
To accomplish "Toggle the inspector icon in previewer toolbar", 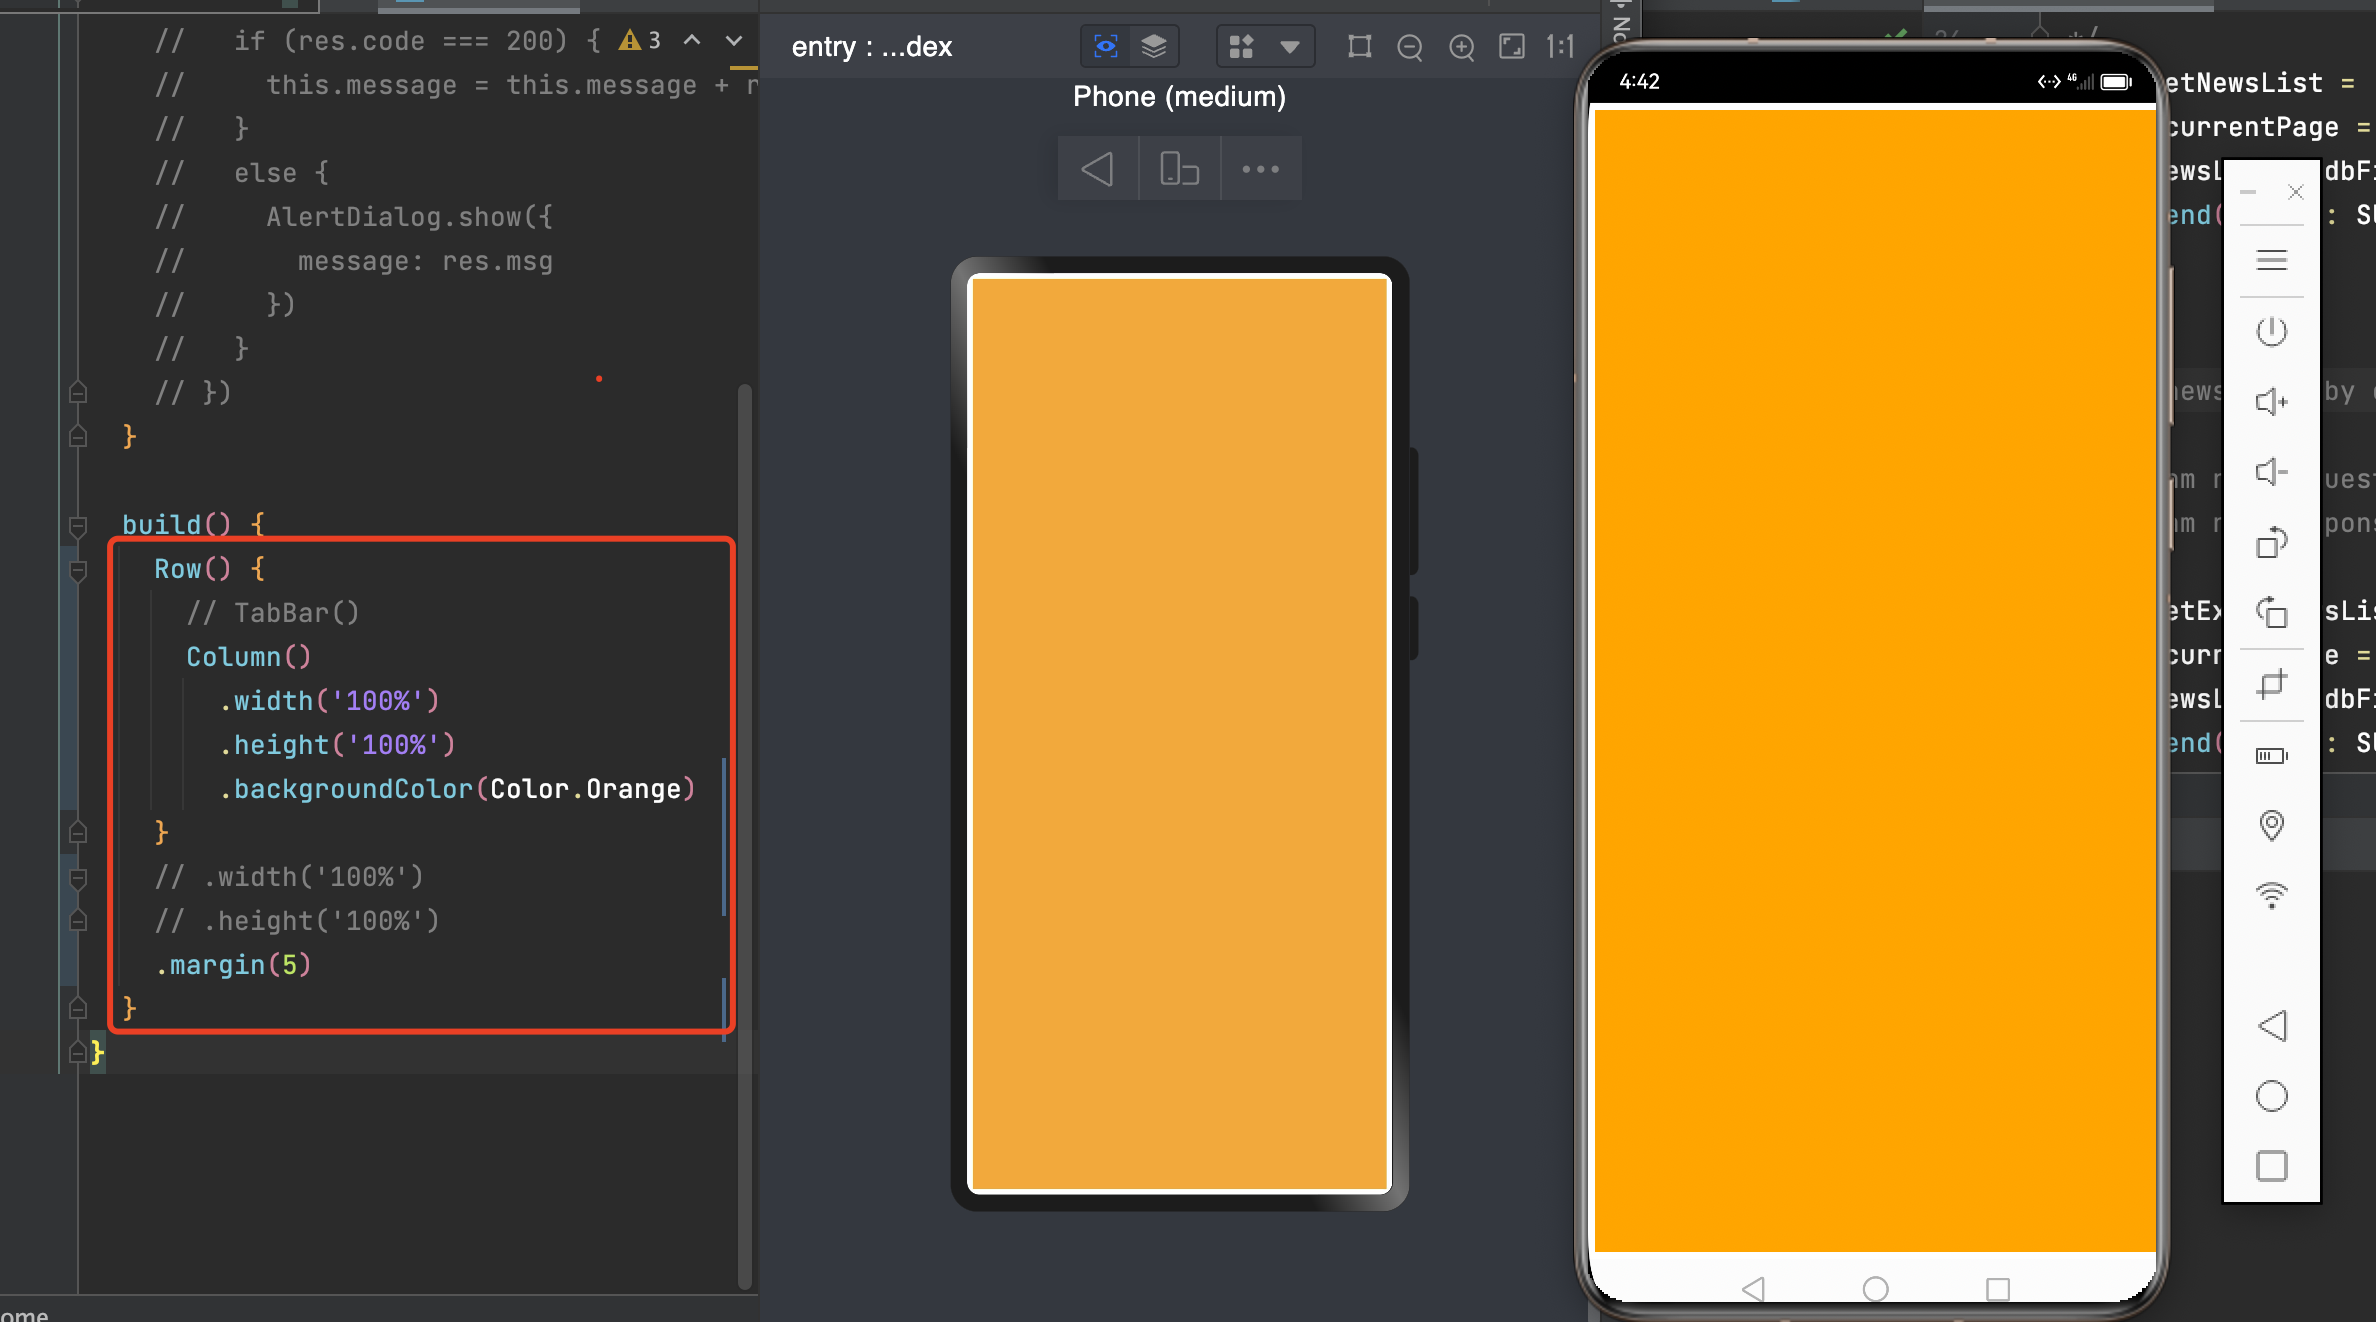I will (1106, 46).
